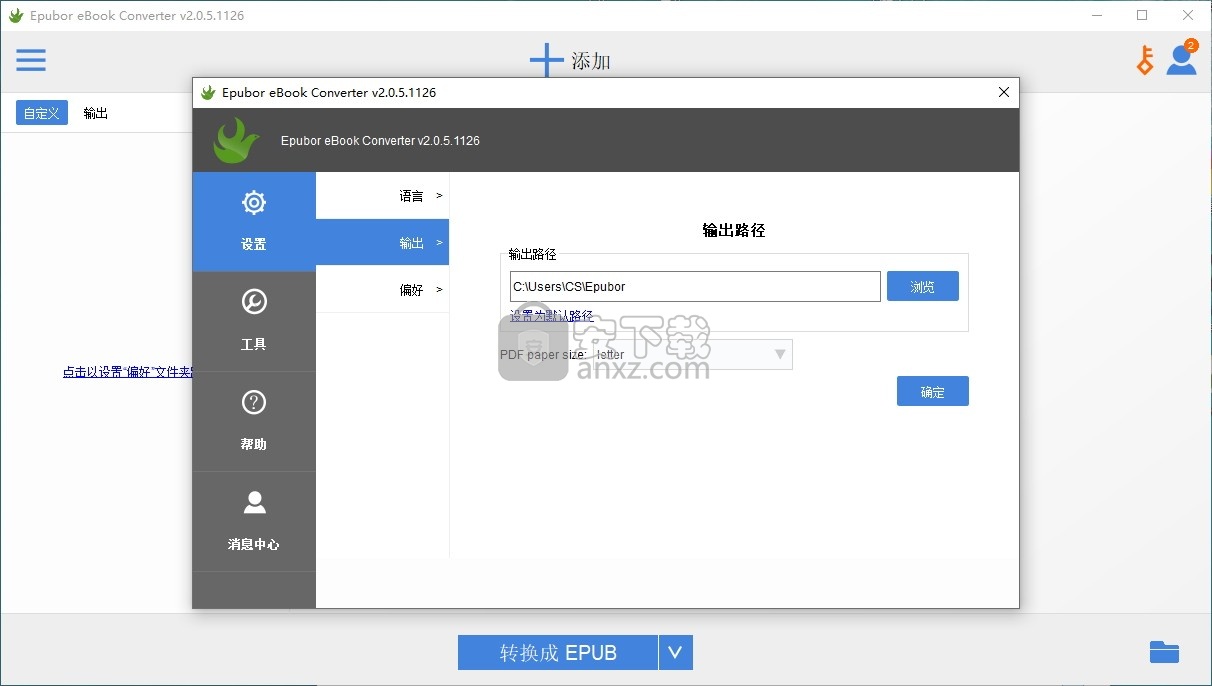The height and width of the screenshot is (686, 1212).
Task: Click the 转换成 EPUB button
Action: [558, 652]
